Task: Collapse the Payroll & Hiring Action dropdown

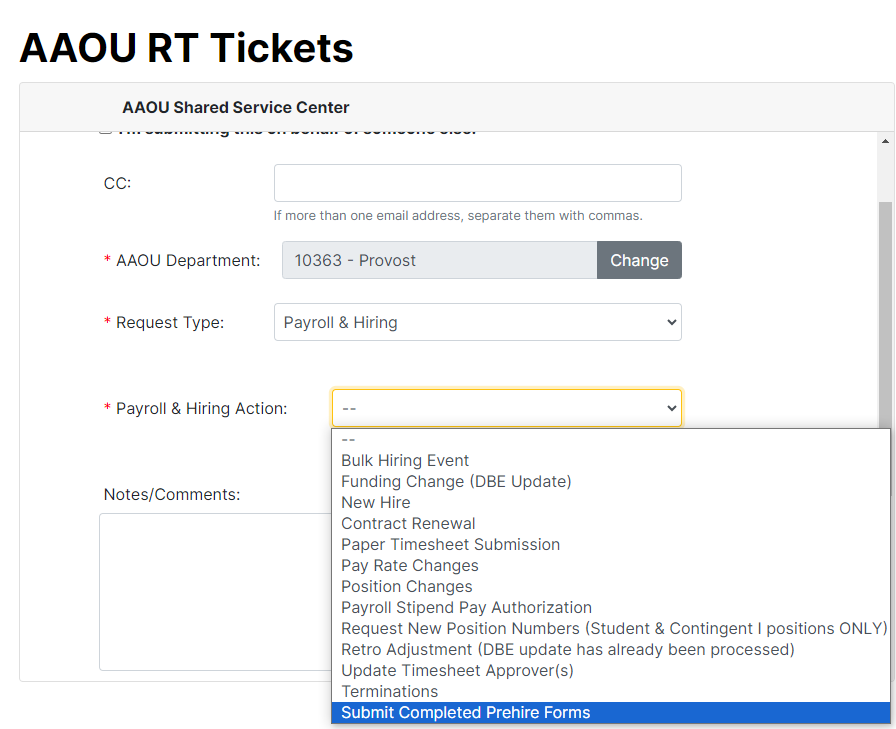Action: [x=506, y=408]
